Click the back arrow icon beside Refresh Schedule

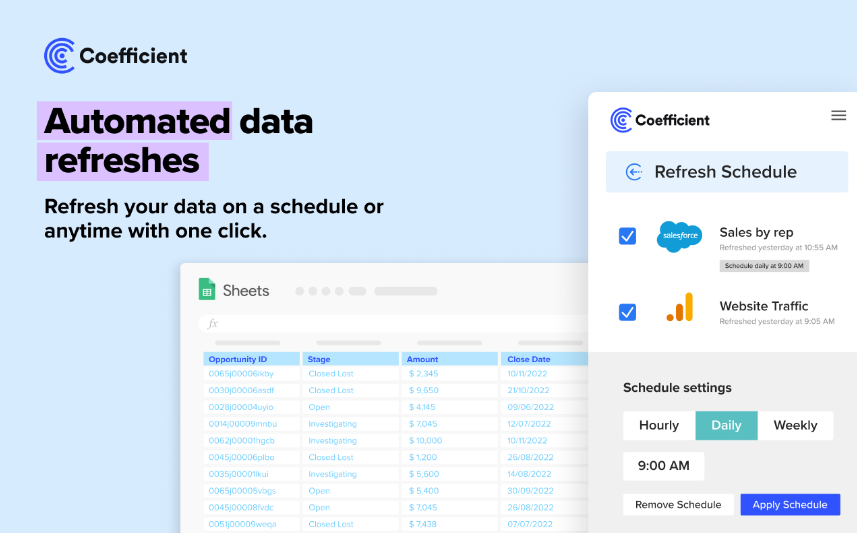pyautogui.click(x=634, y=172)
